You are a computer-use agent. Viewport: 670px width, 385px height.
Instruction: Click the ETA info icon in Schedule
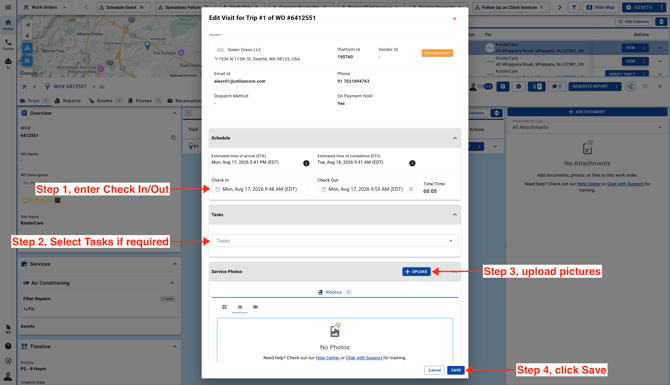tap(306, 163)
